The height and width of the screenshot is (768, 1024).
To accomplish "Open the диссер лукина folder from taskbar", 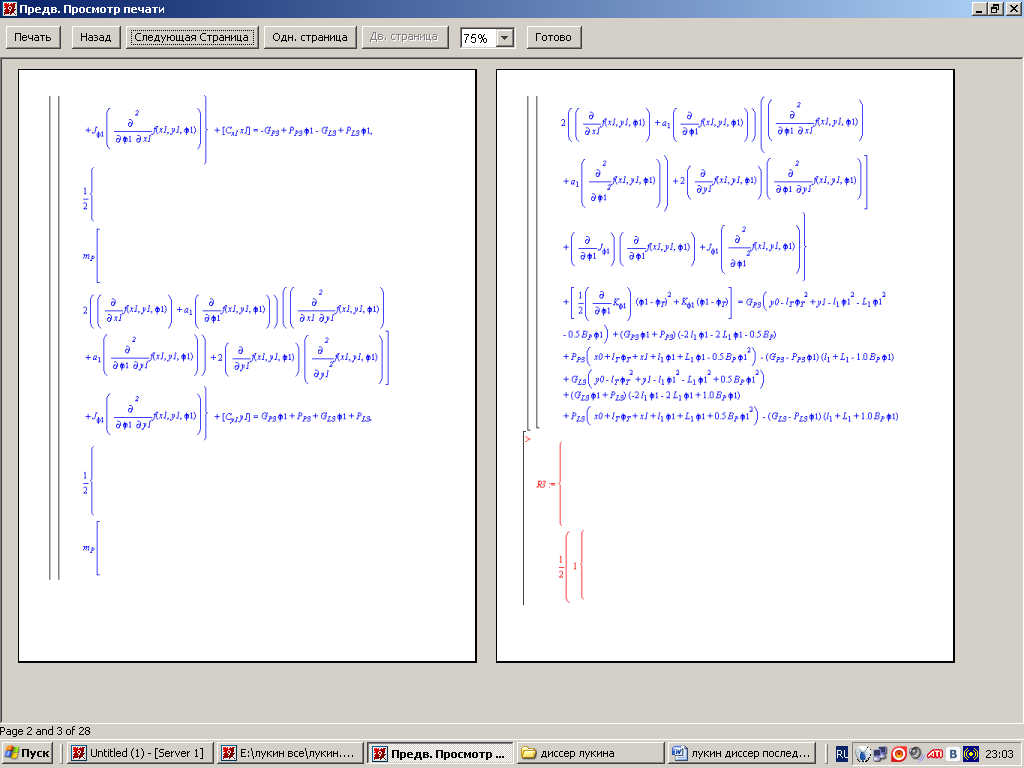I will pyautogui.click(x=590, y=753).
